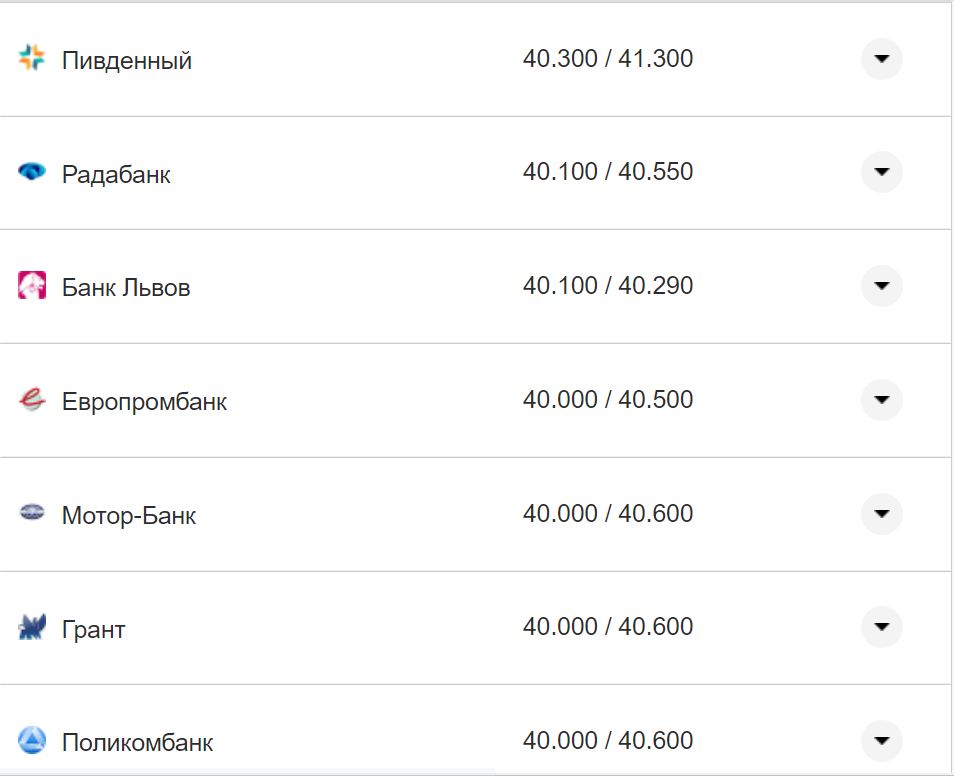Click the Мотор-Банк logo icon
The height and width of the screenshot is (776, 954).
point(32,514)
